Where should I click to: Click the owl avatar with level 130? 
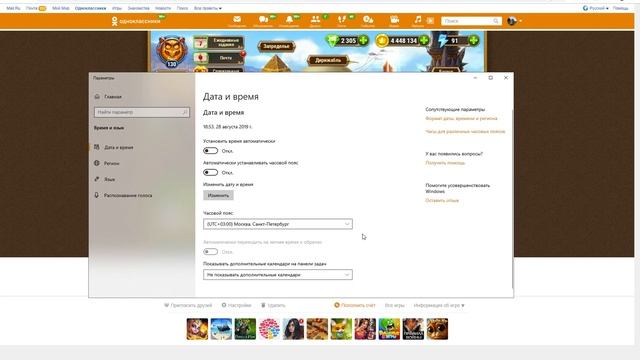tap(172, 51)
